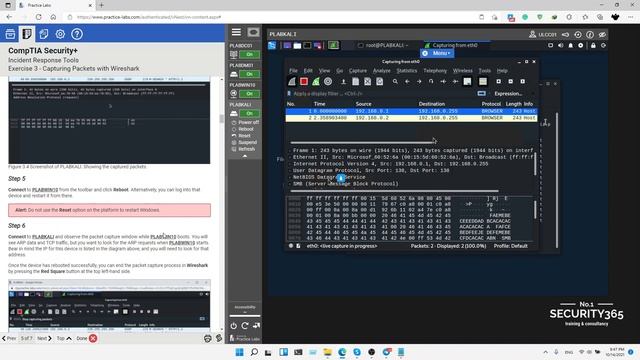Open the settings gear in lab header
The height and width of the screenshot is (360, 640).
(x=60, y=34)
